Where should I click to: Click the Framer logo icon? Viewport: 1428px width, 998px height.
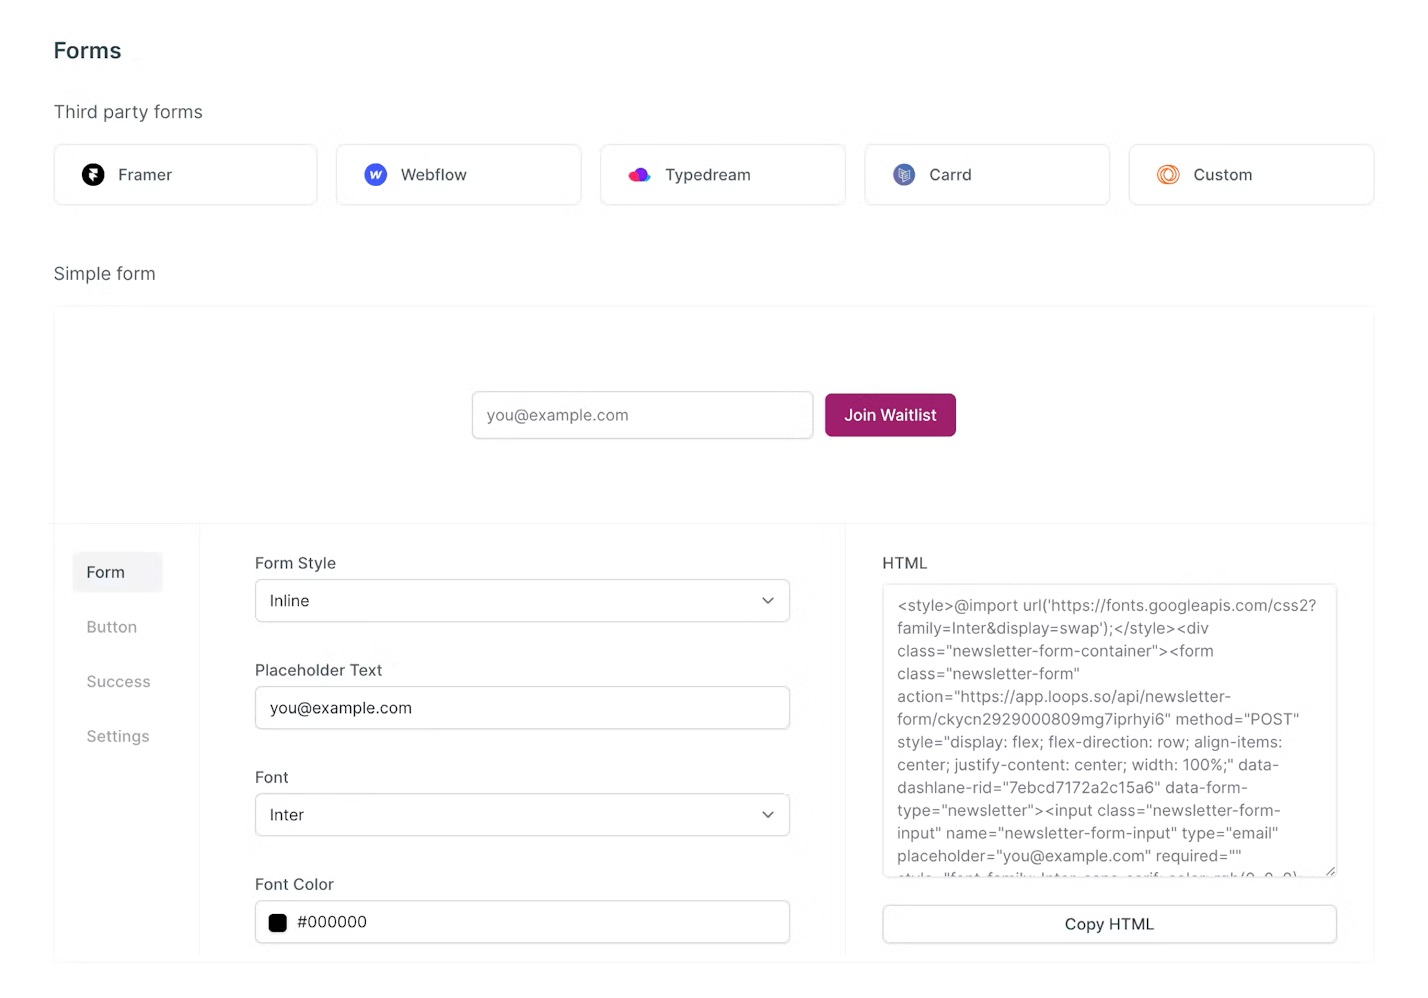93,175
